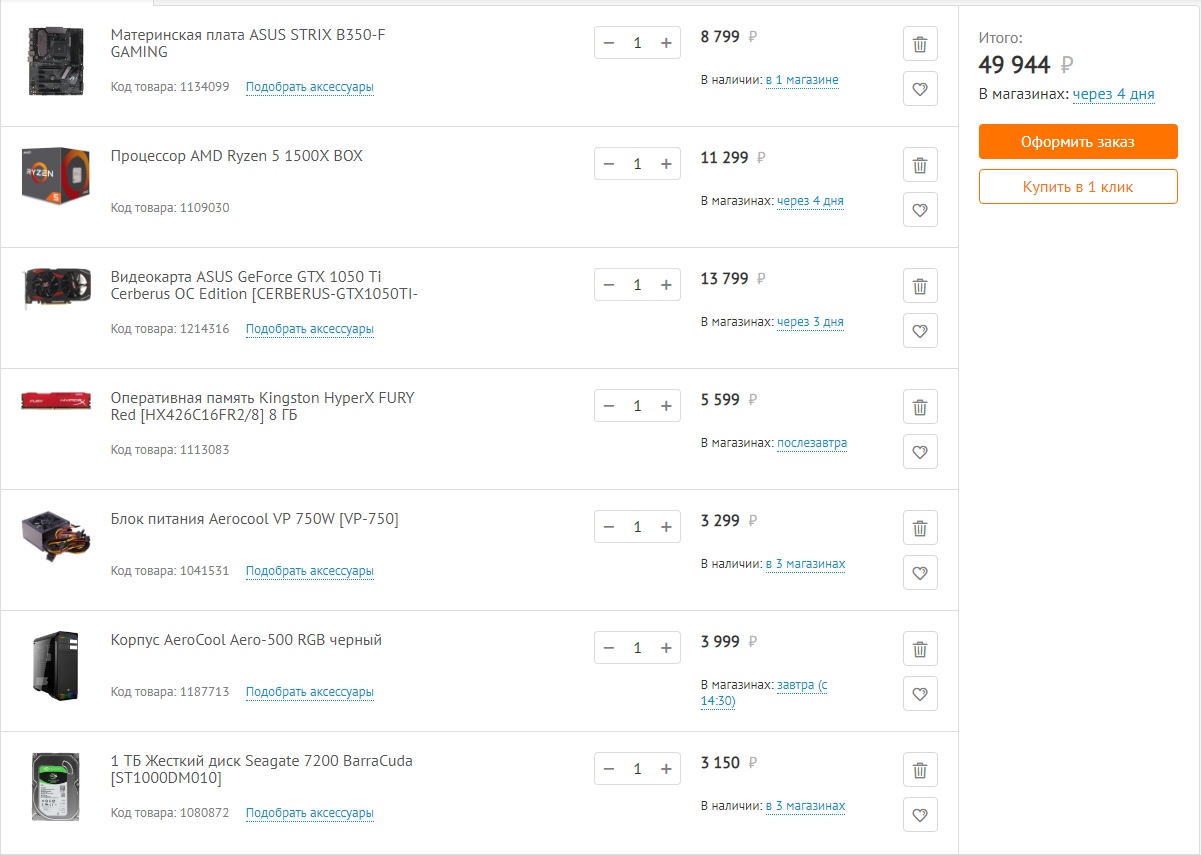This screenshot has width=1201, height=855.
Task: Add AMD Ryzen 5 1500X to wishlist
Action: (920, 210)
